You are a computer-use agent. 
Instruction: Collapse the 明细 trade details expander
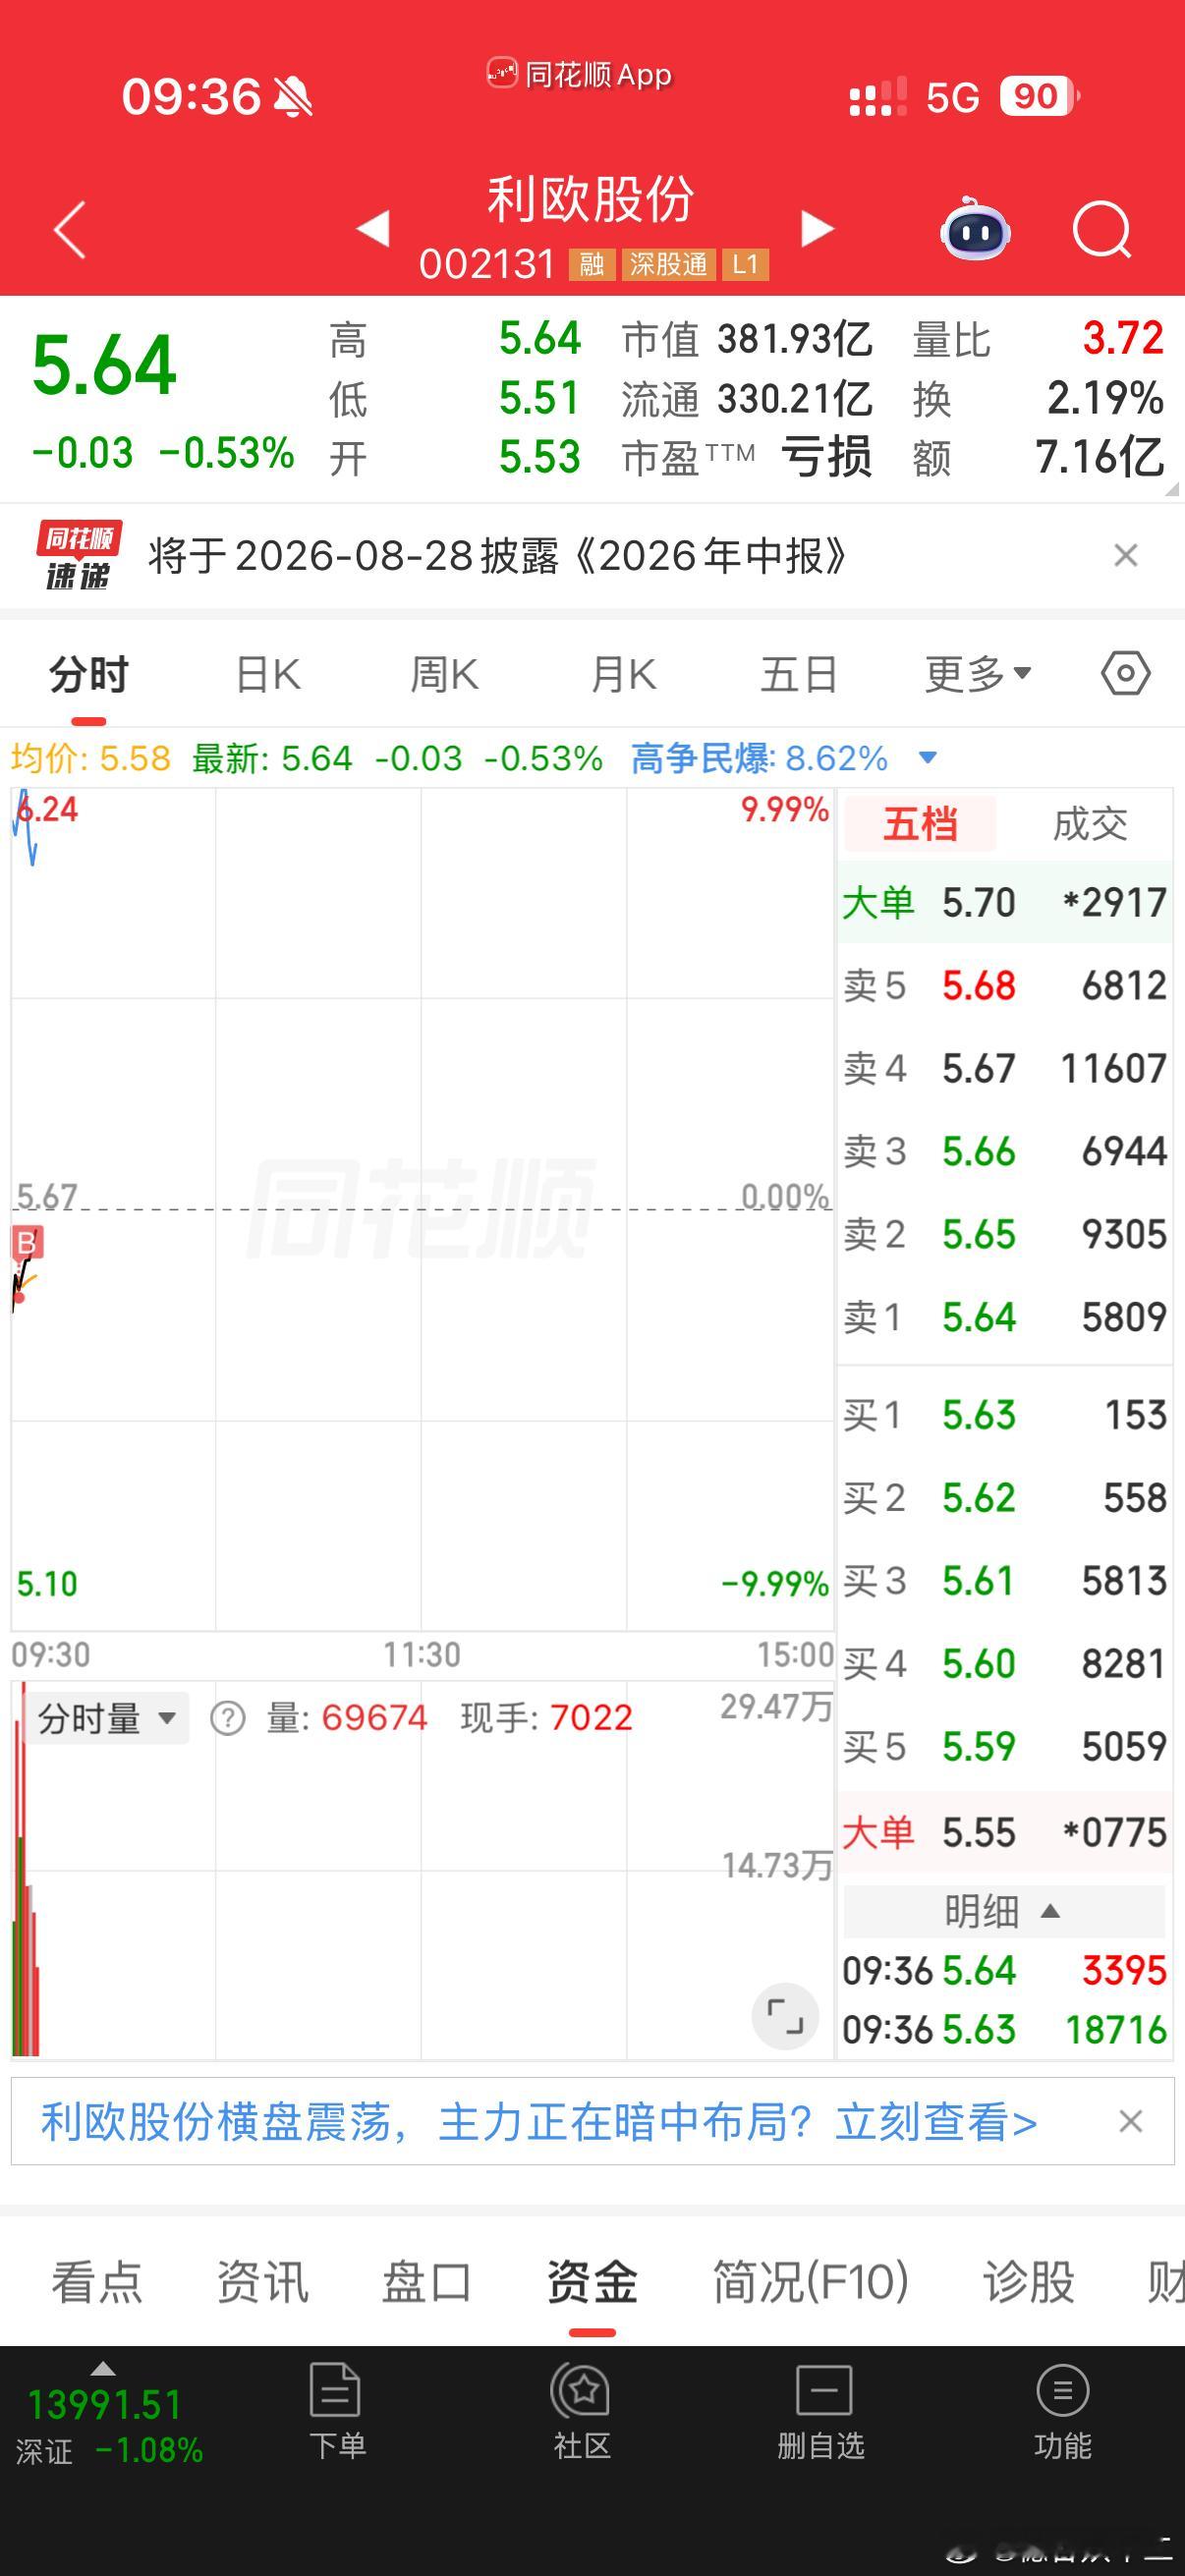(1003, 1911)
